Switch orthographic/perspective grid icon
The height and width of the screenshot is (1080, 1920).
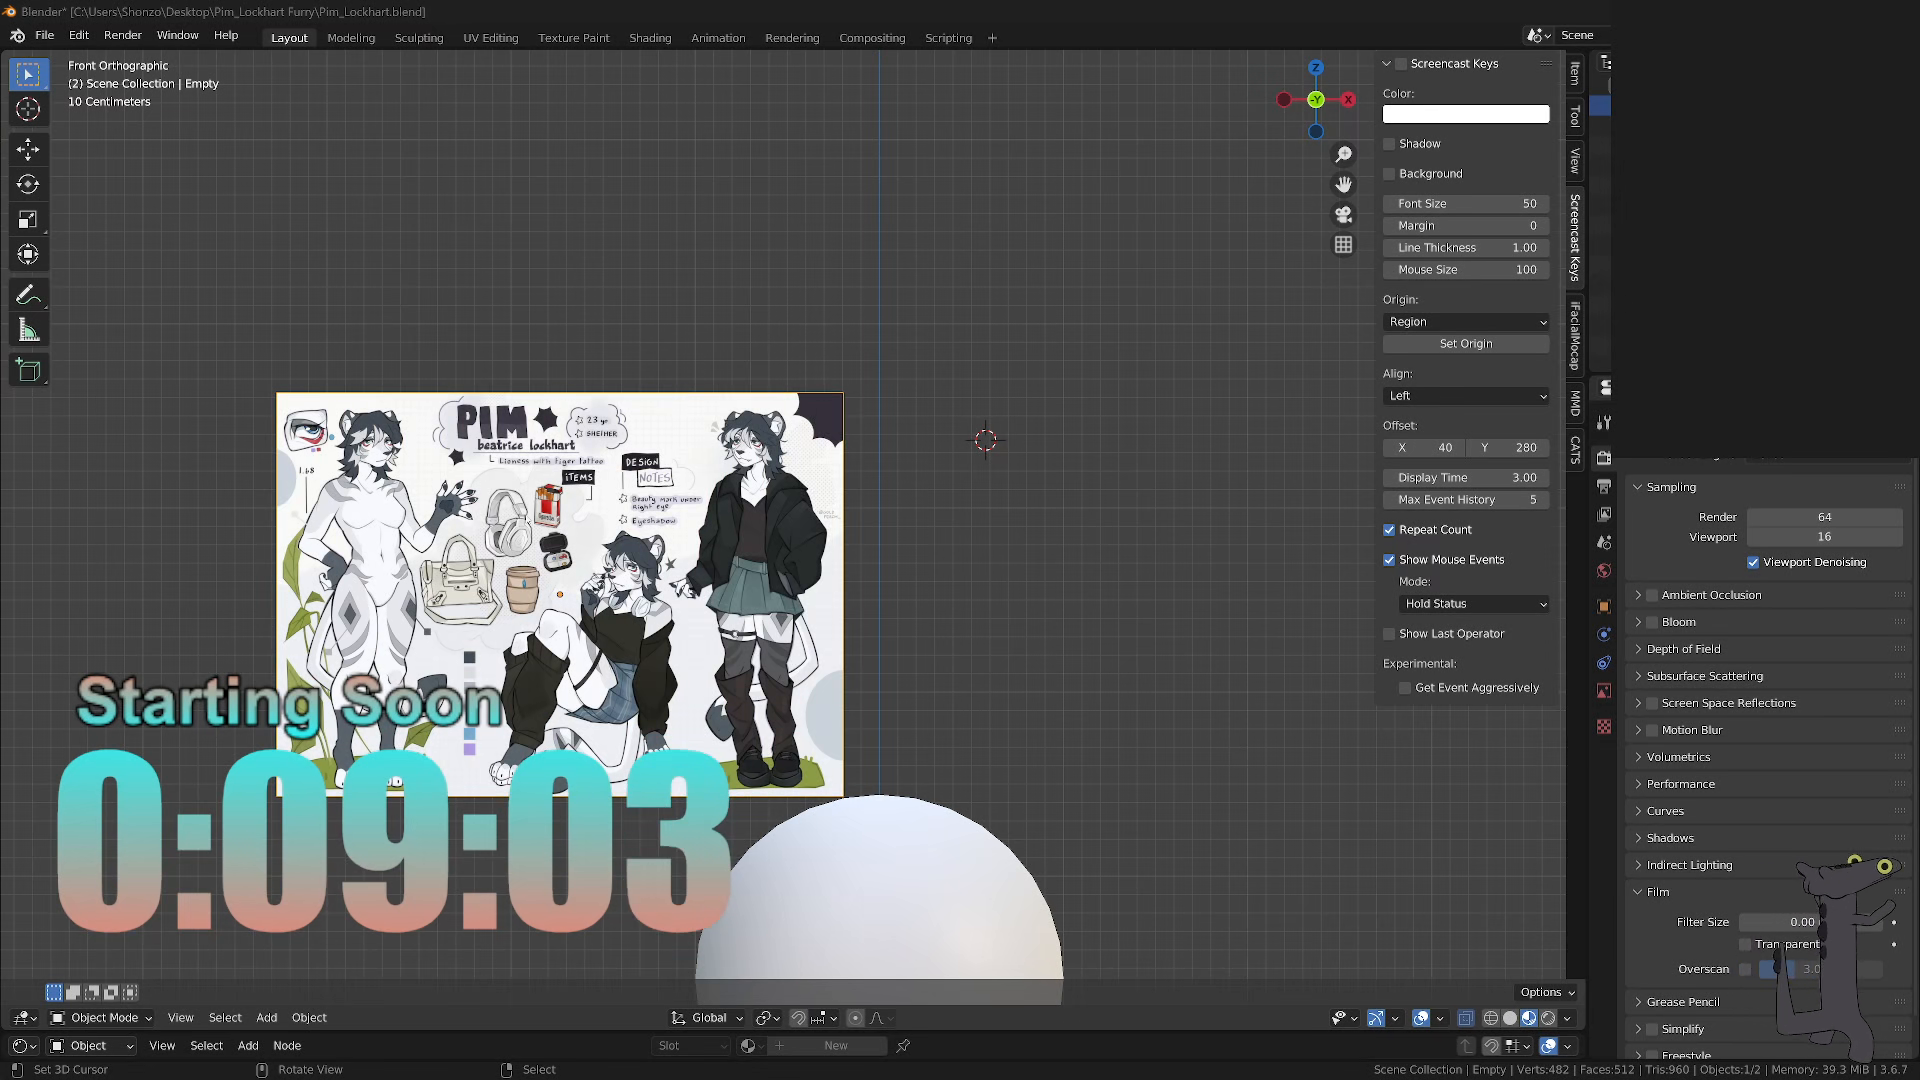1343,244
